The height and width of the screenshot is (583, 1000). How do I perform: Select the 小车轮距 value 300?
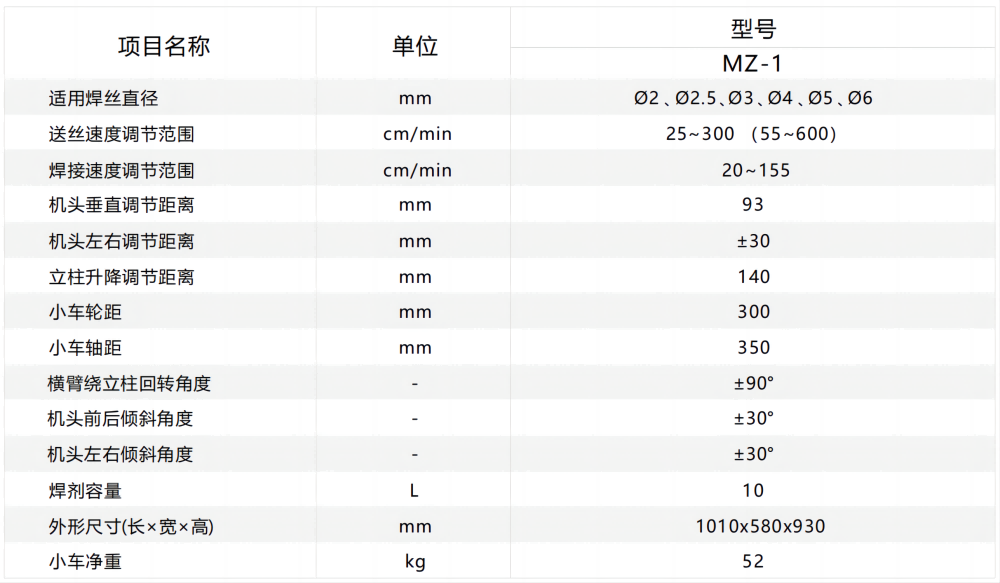pos(753,312)
